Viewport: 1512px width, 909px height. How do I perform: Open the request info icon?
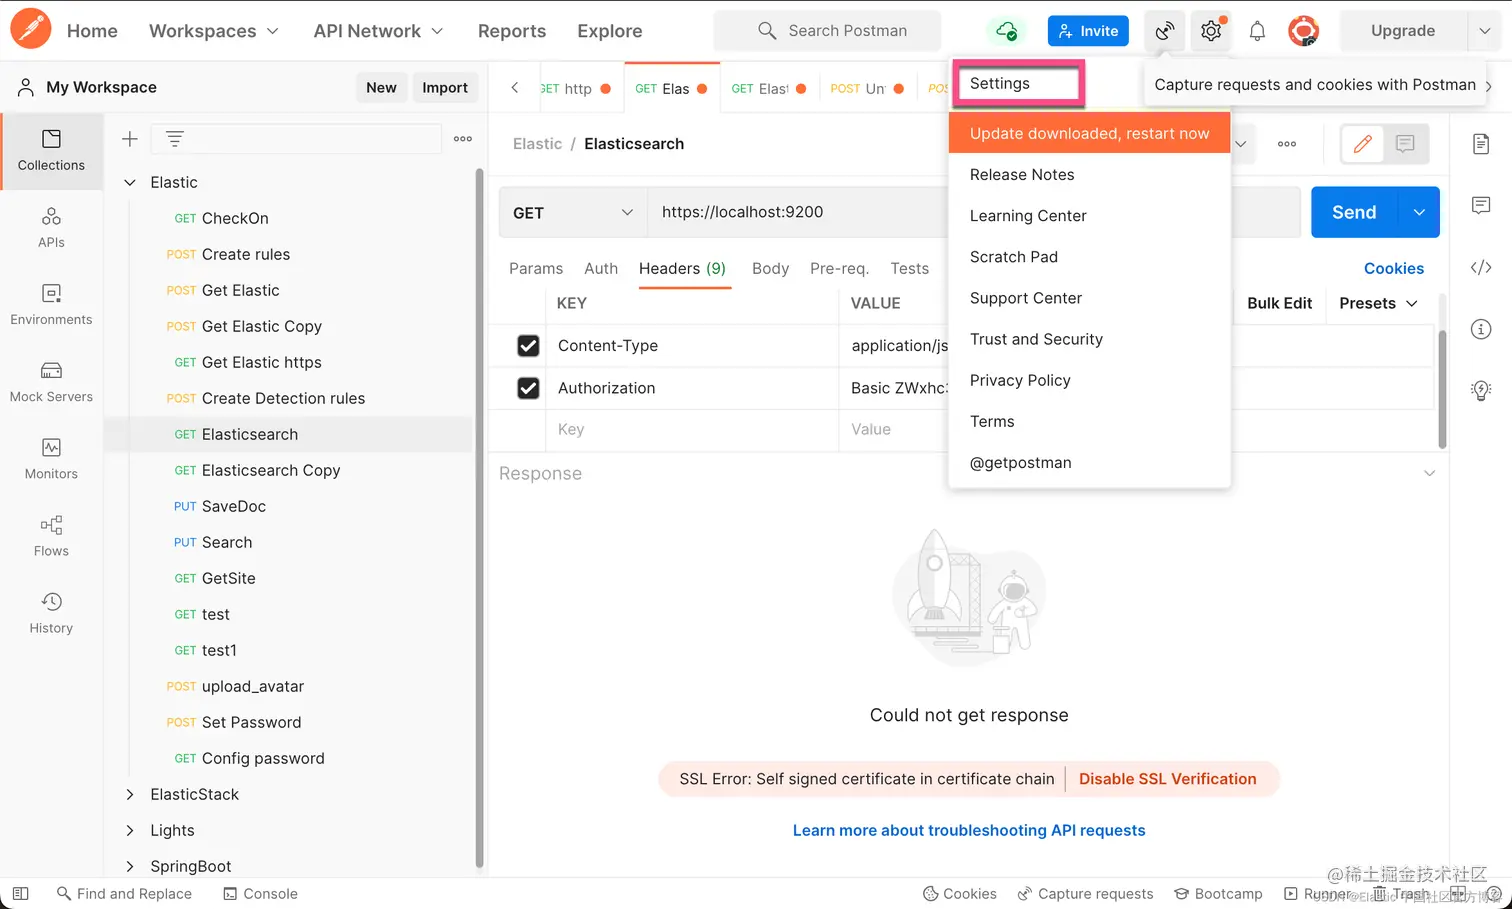[x=1481, y=329]
